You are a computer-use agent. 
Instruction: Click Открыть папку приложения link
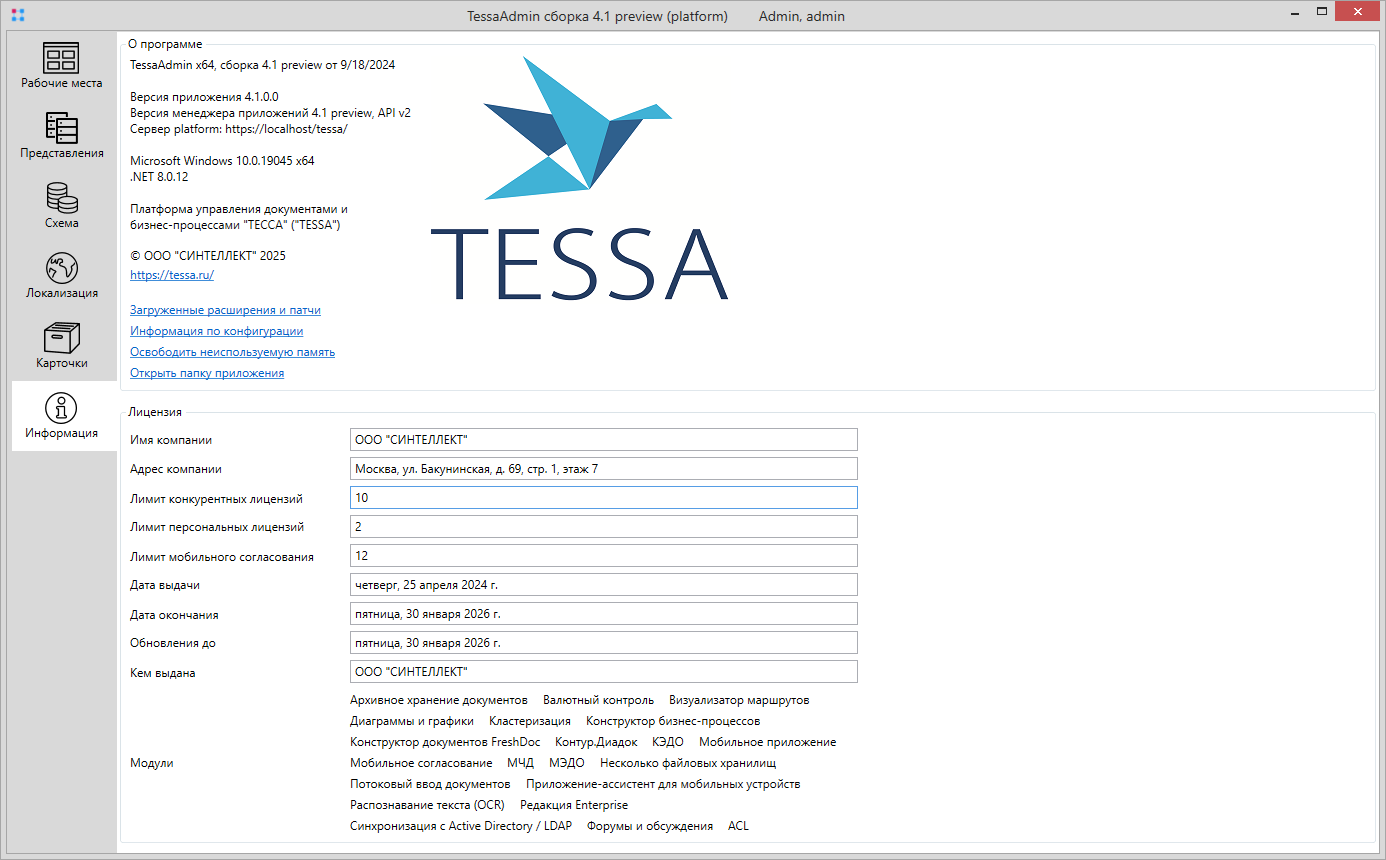(207, 373)
